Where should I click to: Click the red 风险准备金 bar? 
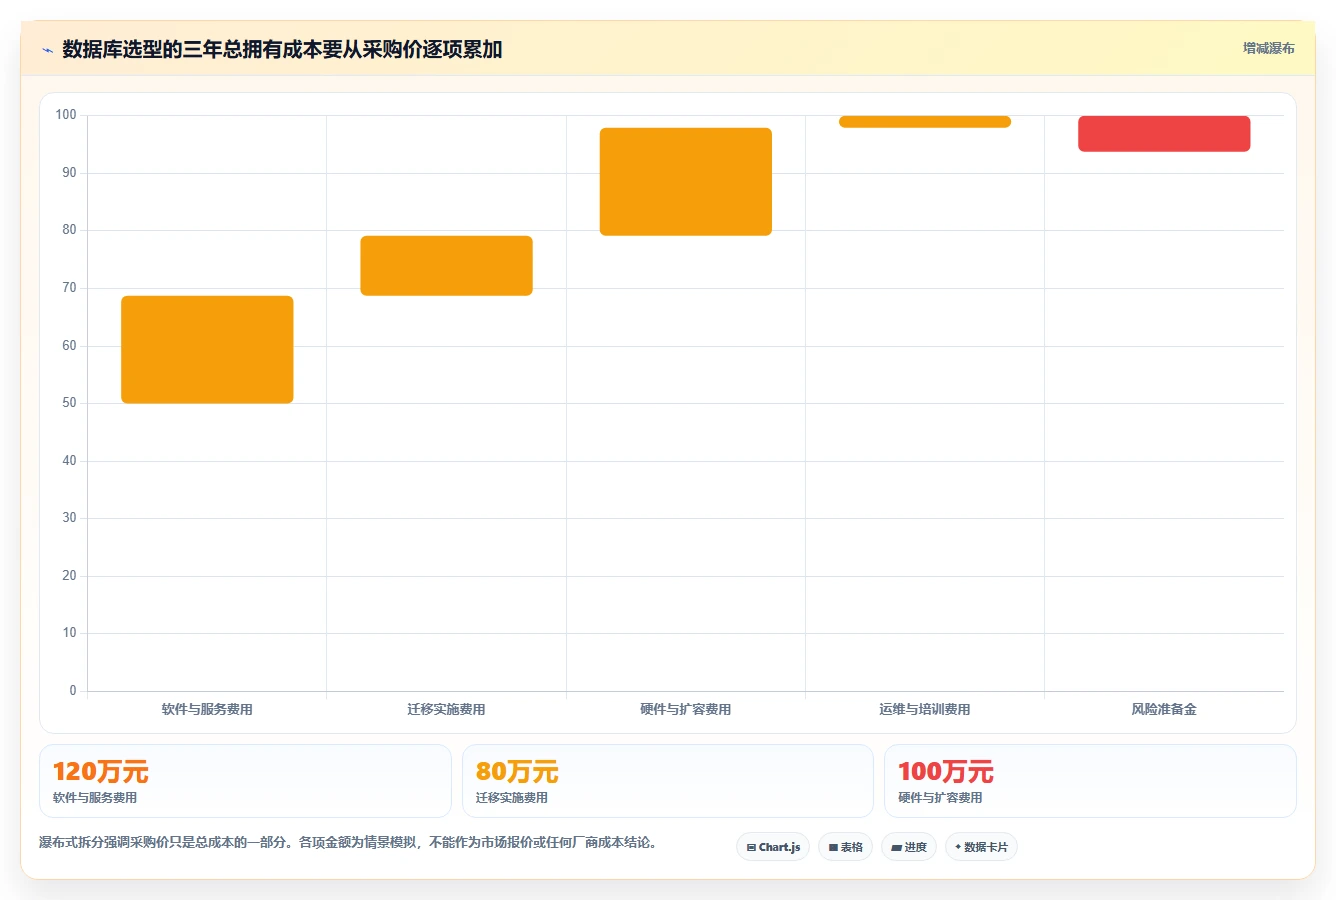click(1164, 134)
